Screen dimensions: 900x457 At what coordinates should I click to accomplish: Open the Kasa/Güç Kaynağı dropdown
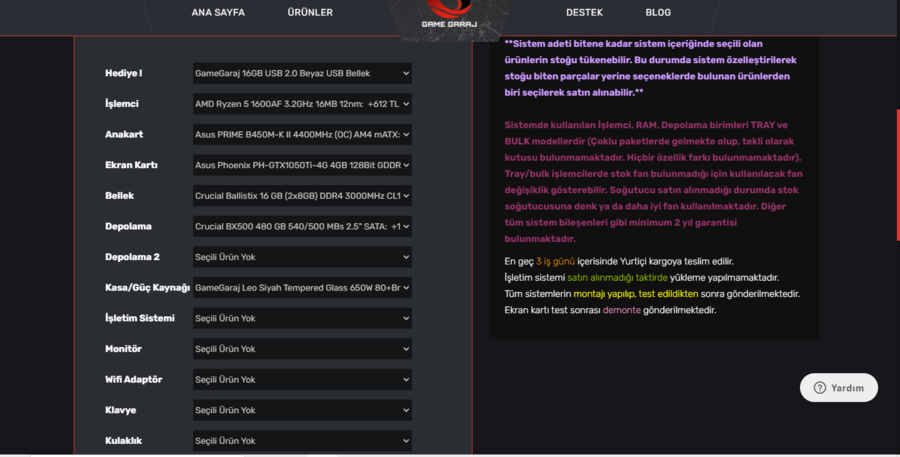302,288
